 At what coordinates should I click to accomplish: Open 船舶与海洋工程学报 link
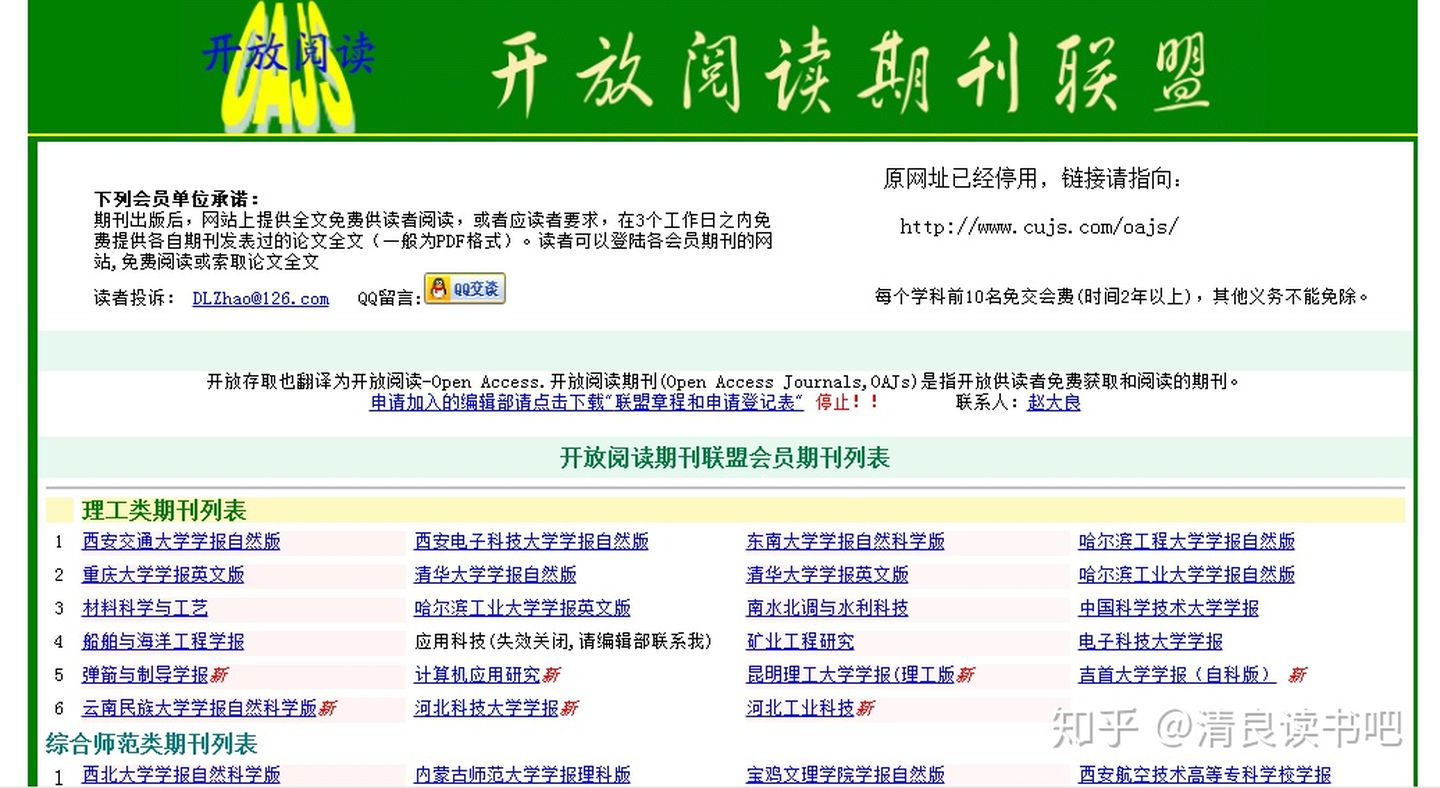(163, 641)
